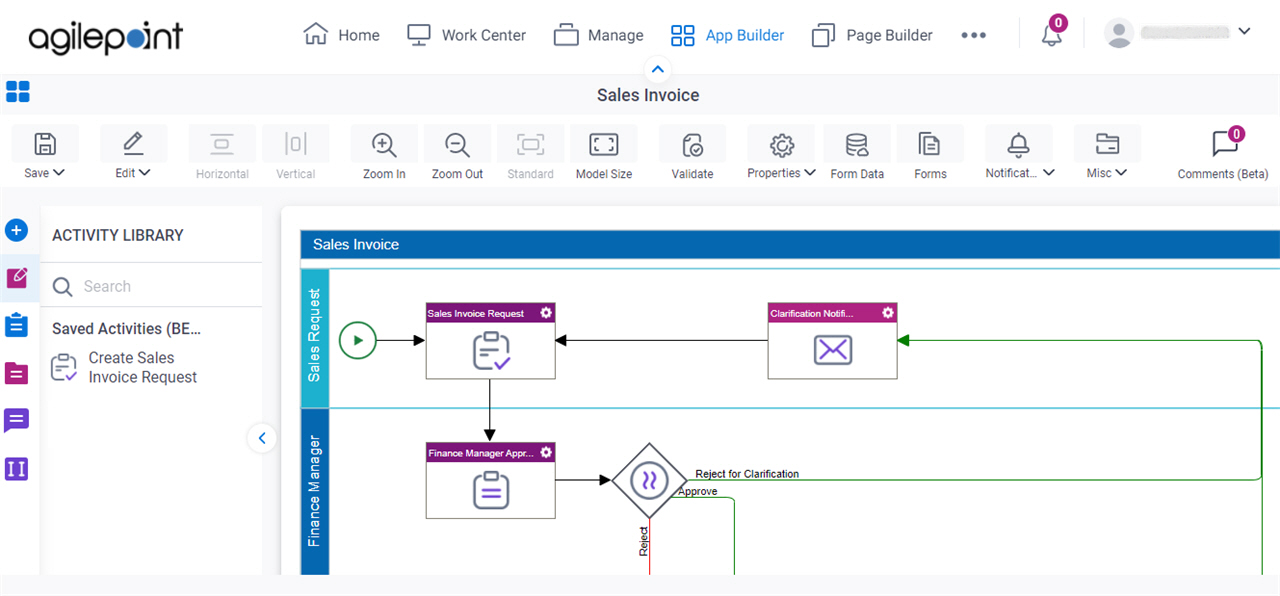Open Comments (Beta) panel

tap(1223, 155)
